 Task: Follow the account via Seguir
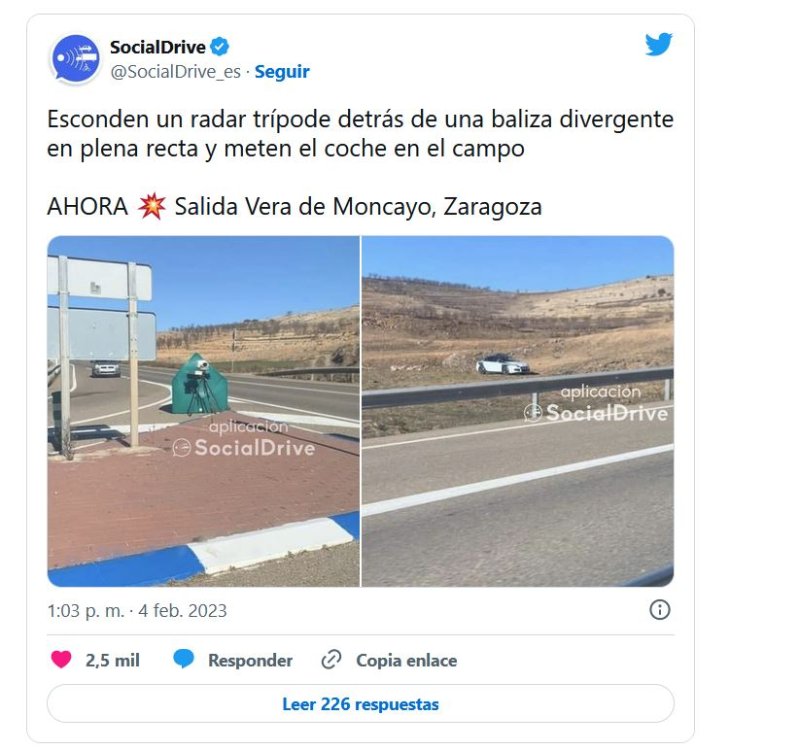click(282, 72)
